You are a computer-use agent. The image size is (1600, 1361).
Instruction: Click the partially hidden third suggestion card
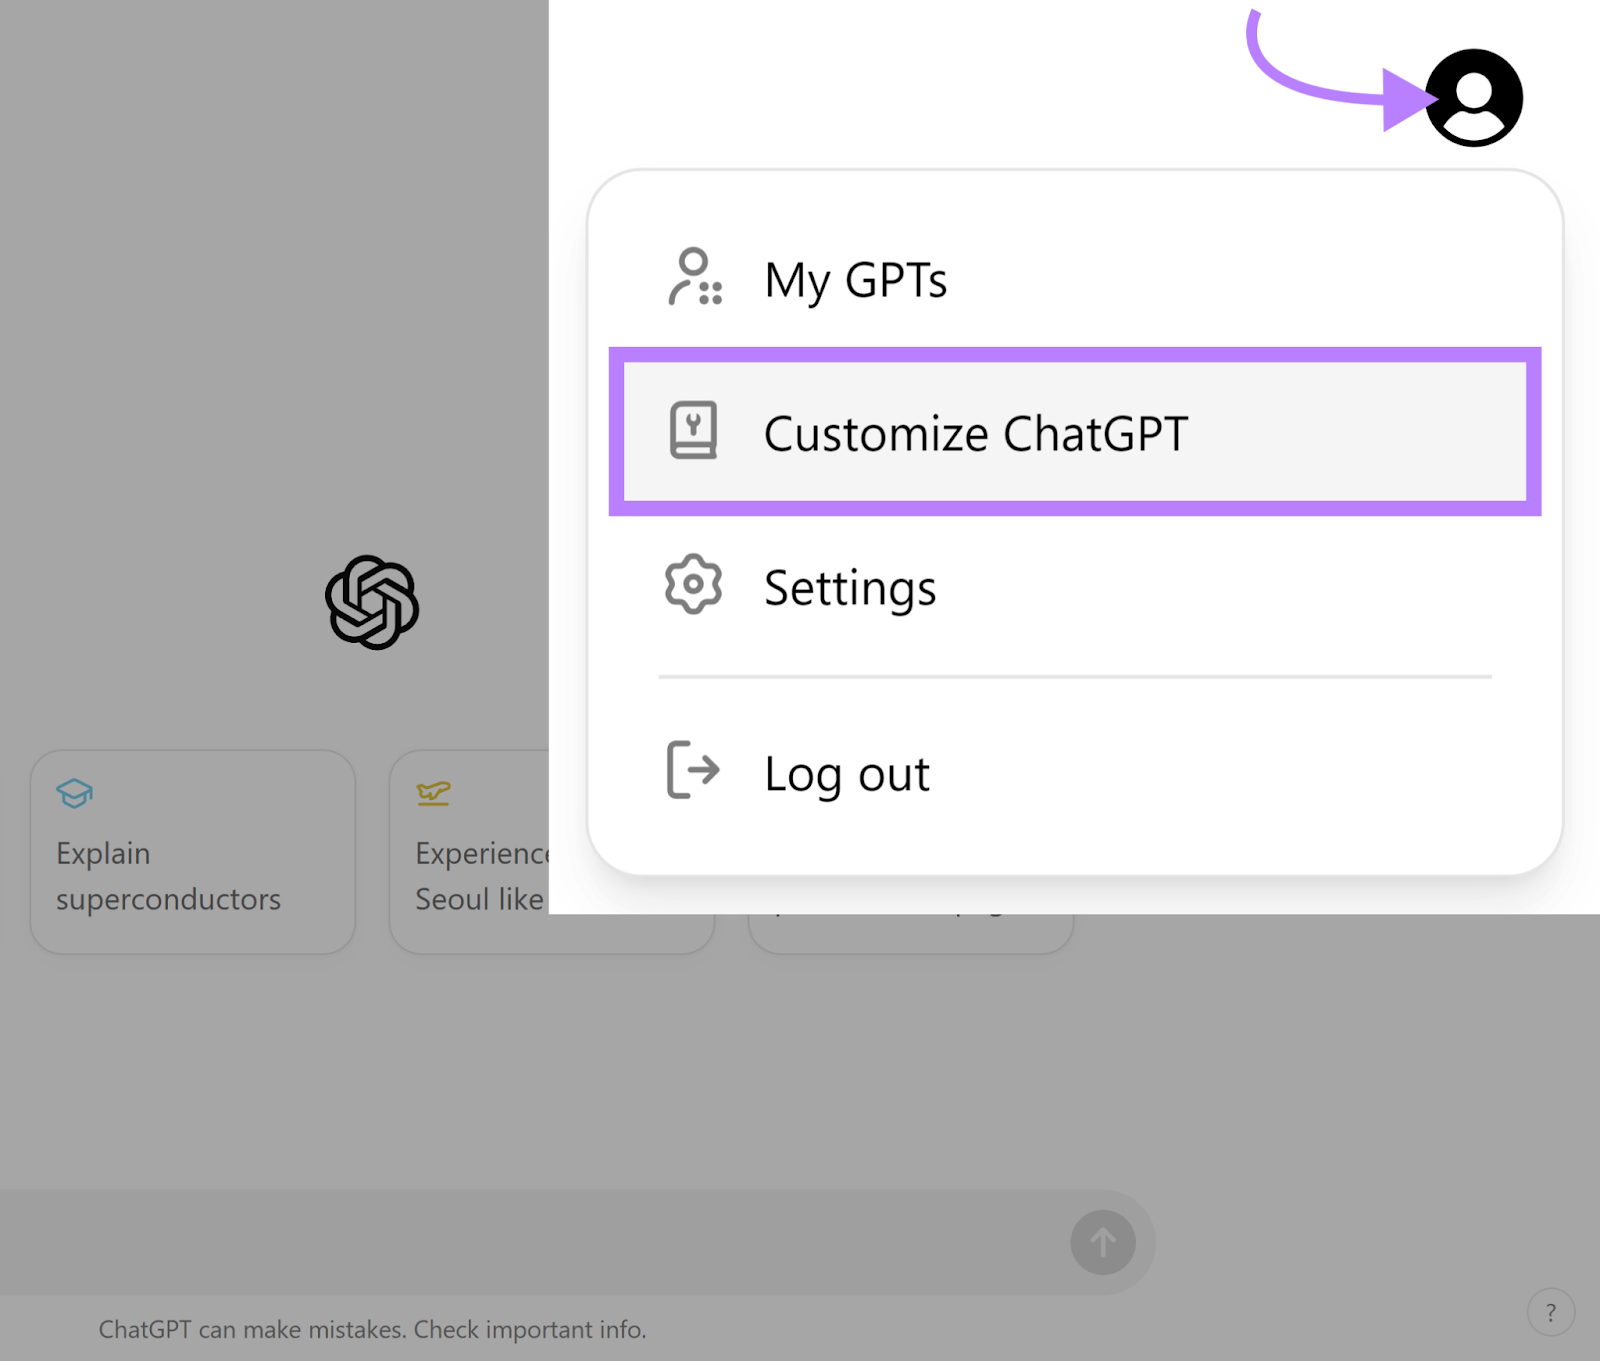(910, 934)
